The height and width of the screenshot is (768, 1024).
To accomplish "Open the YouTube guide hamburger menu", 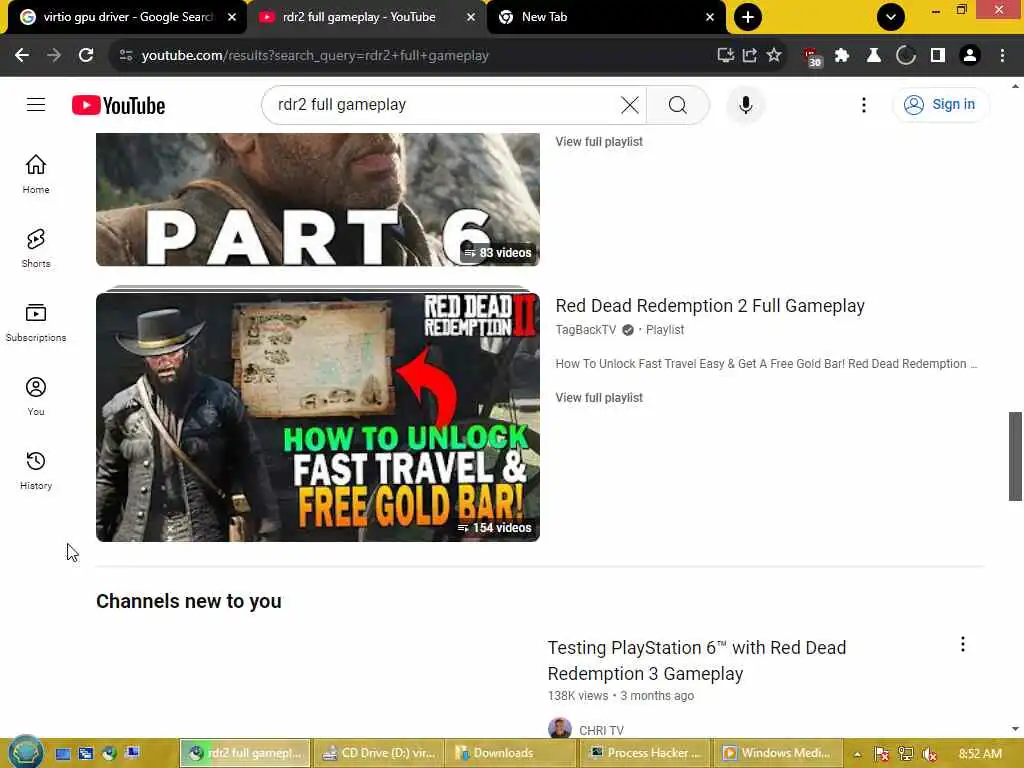I will coord(36,104).
